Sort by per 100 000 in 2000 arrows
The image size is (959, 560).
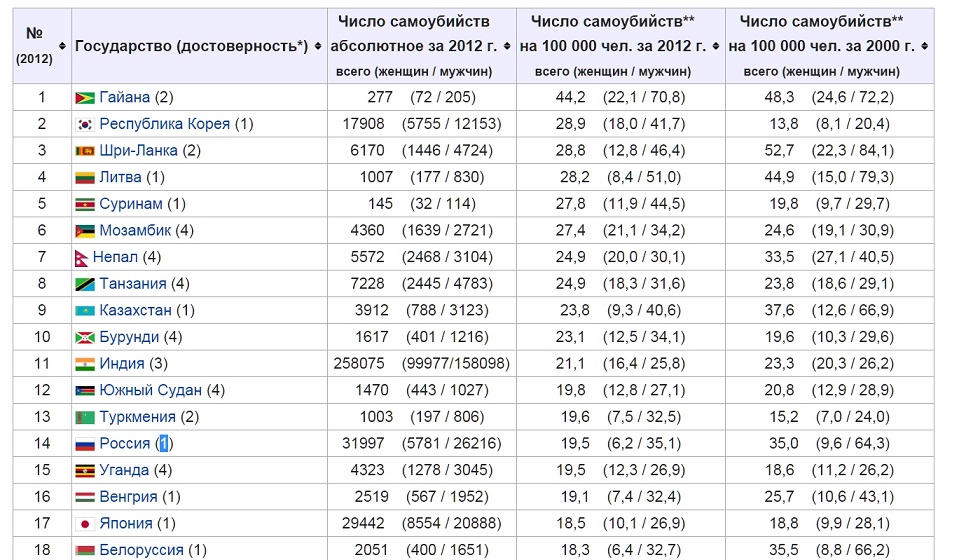tap(925, 46)
